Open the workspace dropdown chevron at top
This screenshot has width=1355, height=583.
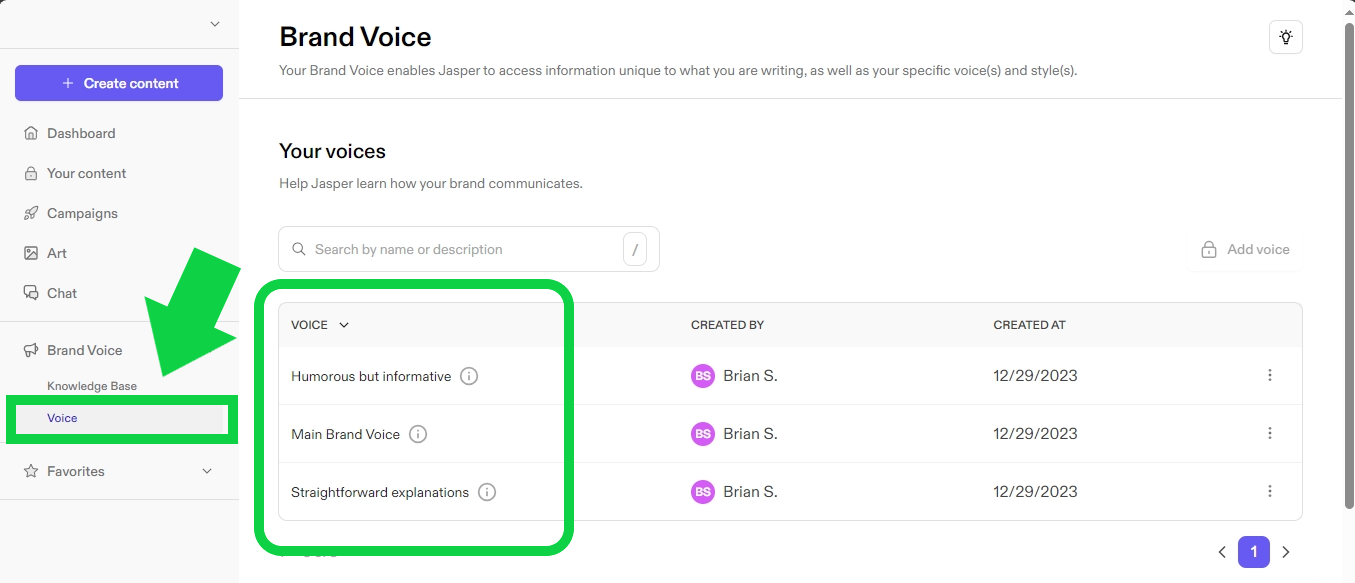coord(215,24)
